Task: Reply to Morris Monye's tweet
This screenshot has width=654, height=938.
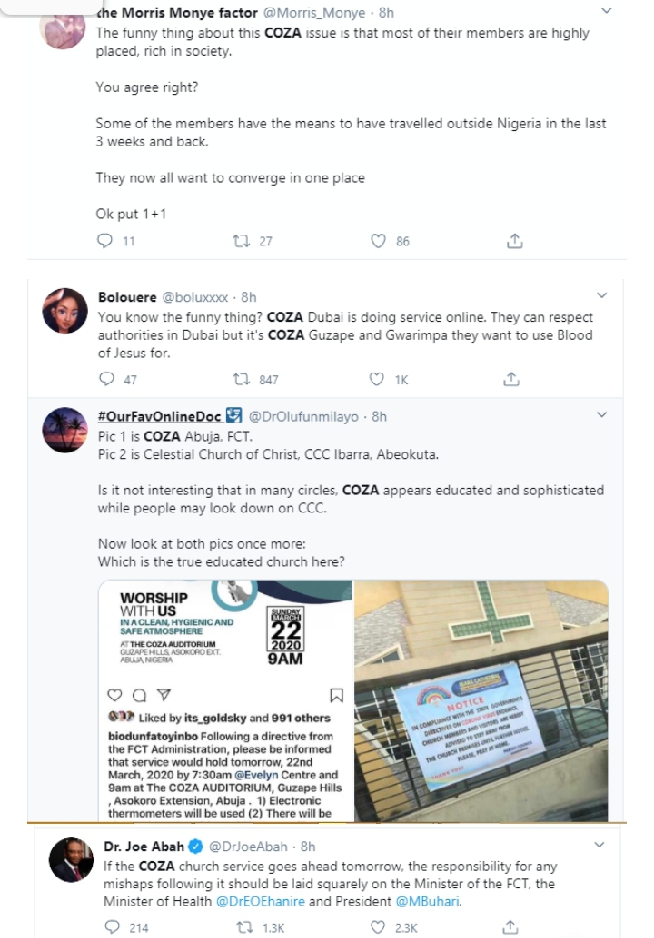Action: pos(105,240)
